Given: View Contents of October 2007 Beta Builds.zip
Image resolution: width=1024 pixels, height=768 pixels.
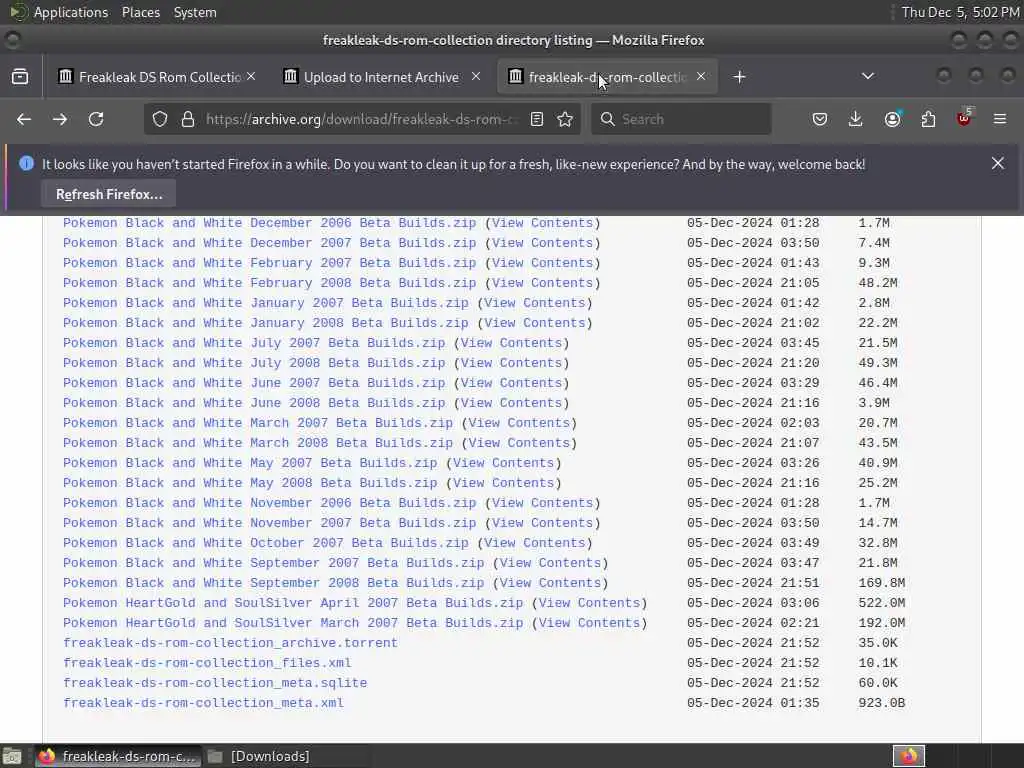Looking at the screenshot, I should pyautogui.click(x=534, y=543).
